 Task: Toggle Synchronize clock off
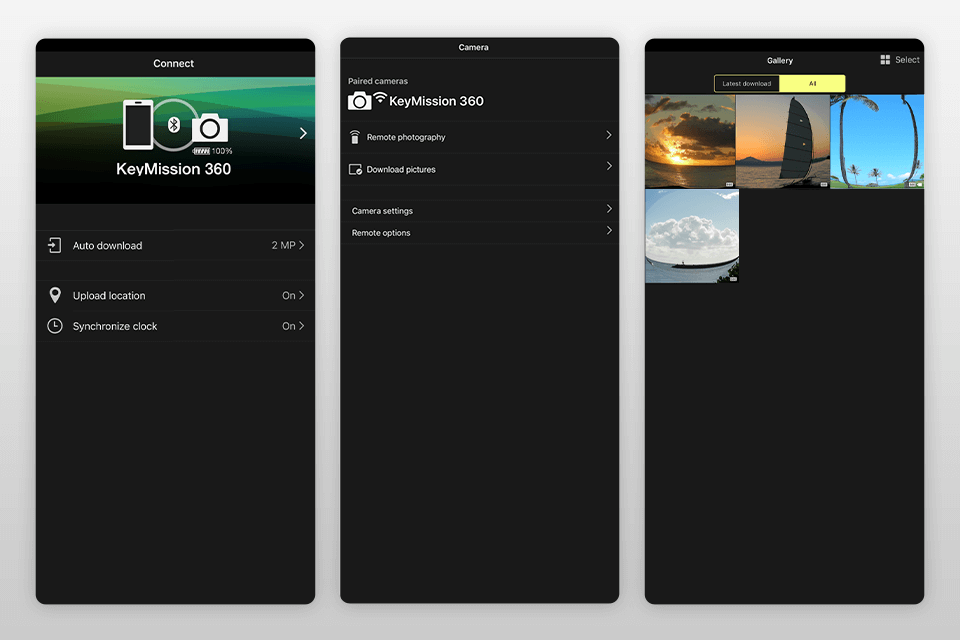(293, 325)
